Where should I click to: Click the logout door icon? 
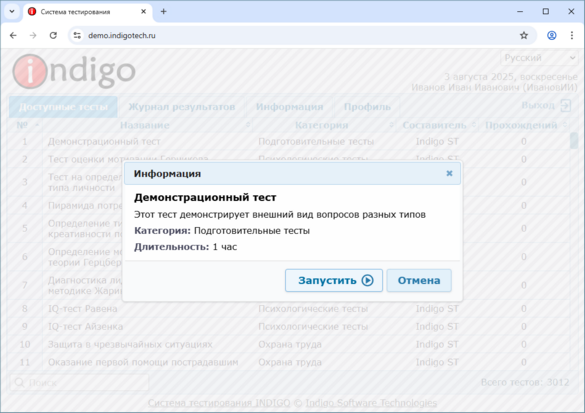click(x=566, y=106)
